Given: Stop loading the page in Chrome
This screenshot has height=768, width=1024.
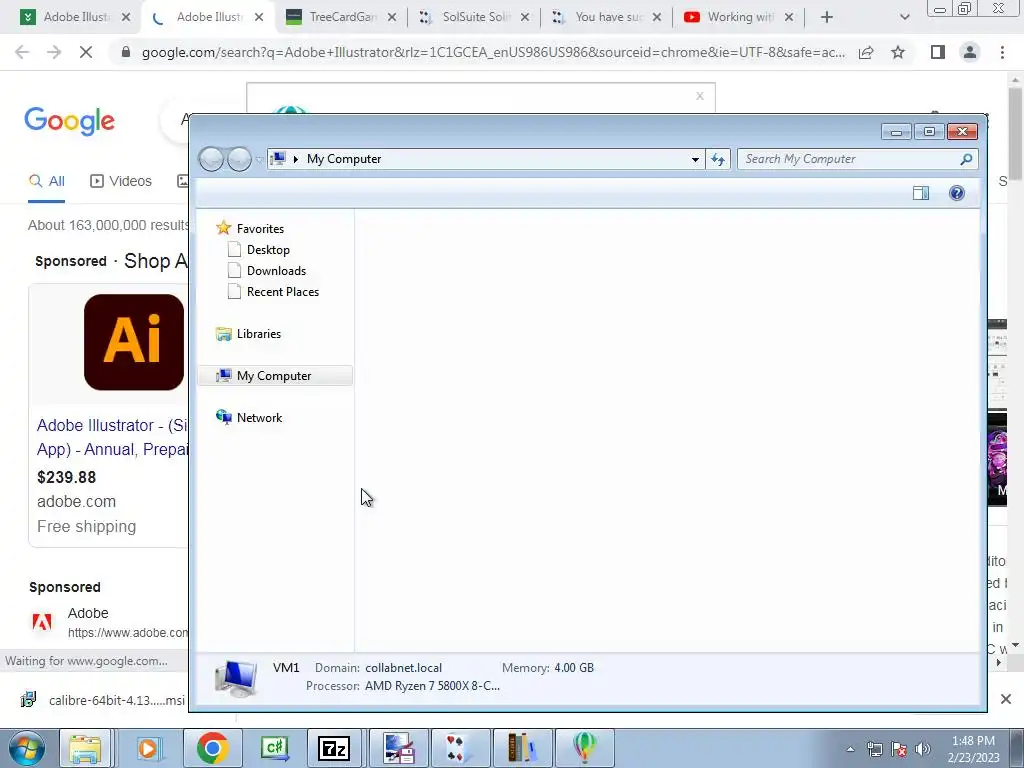Looking at the screenshot, I should click(x=86, y=52).
